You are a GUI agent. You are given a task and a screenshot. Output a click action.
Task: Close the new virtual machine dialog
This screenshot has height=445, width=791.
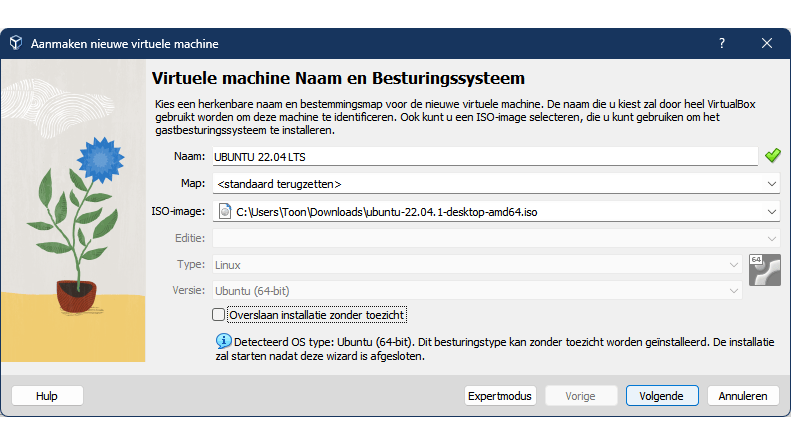[767, 43]
